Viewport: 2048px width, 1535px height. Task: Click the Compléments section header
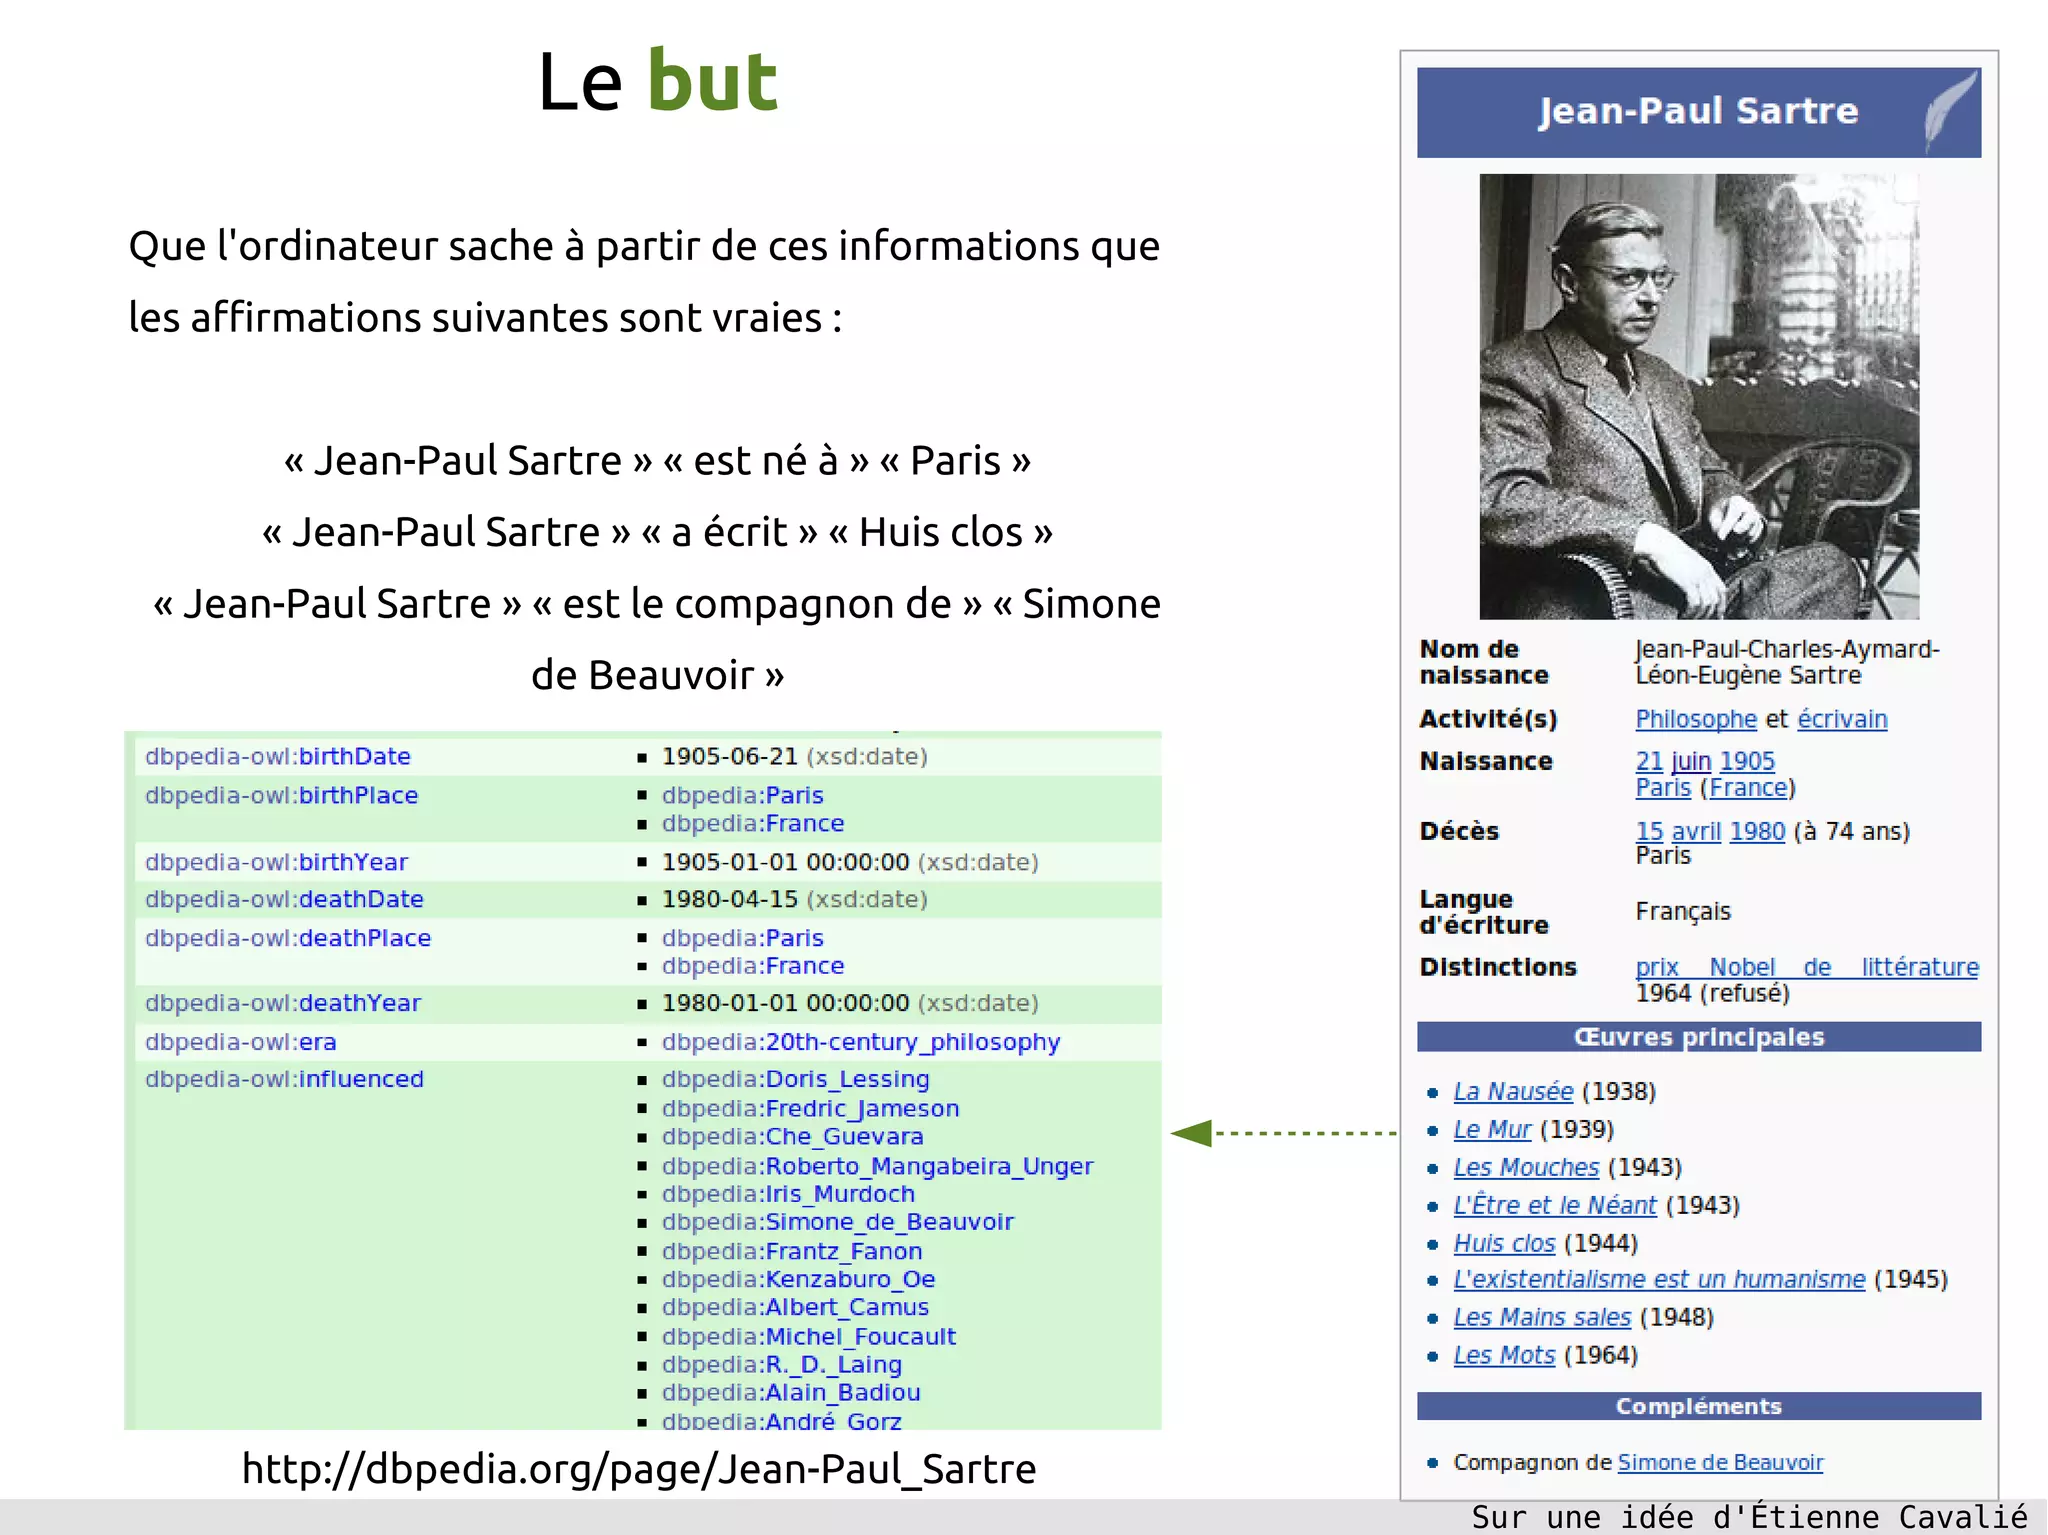[x=1699, y=1406]
